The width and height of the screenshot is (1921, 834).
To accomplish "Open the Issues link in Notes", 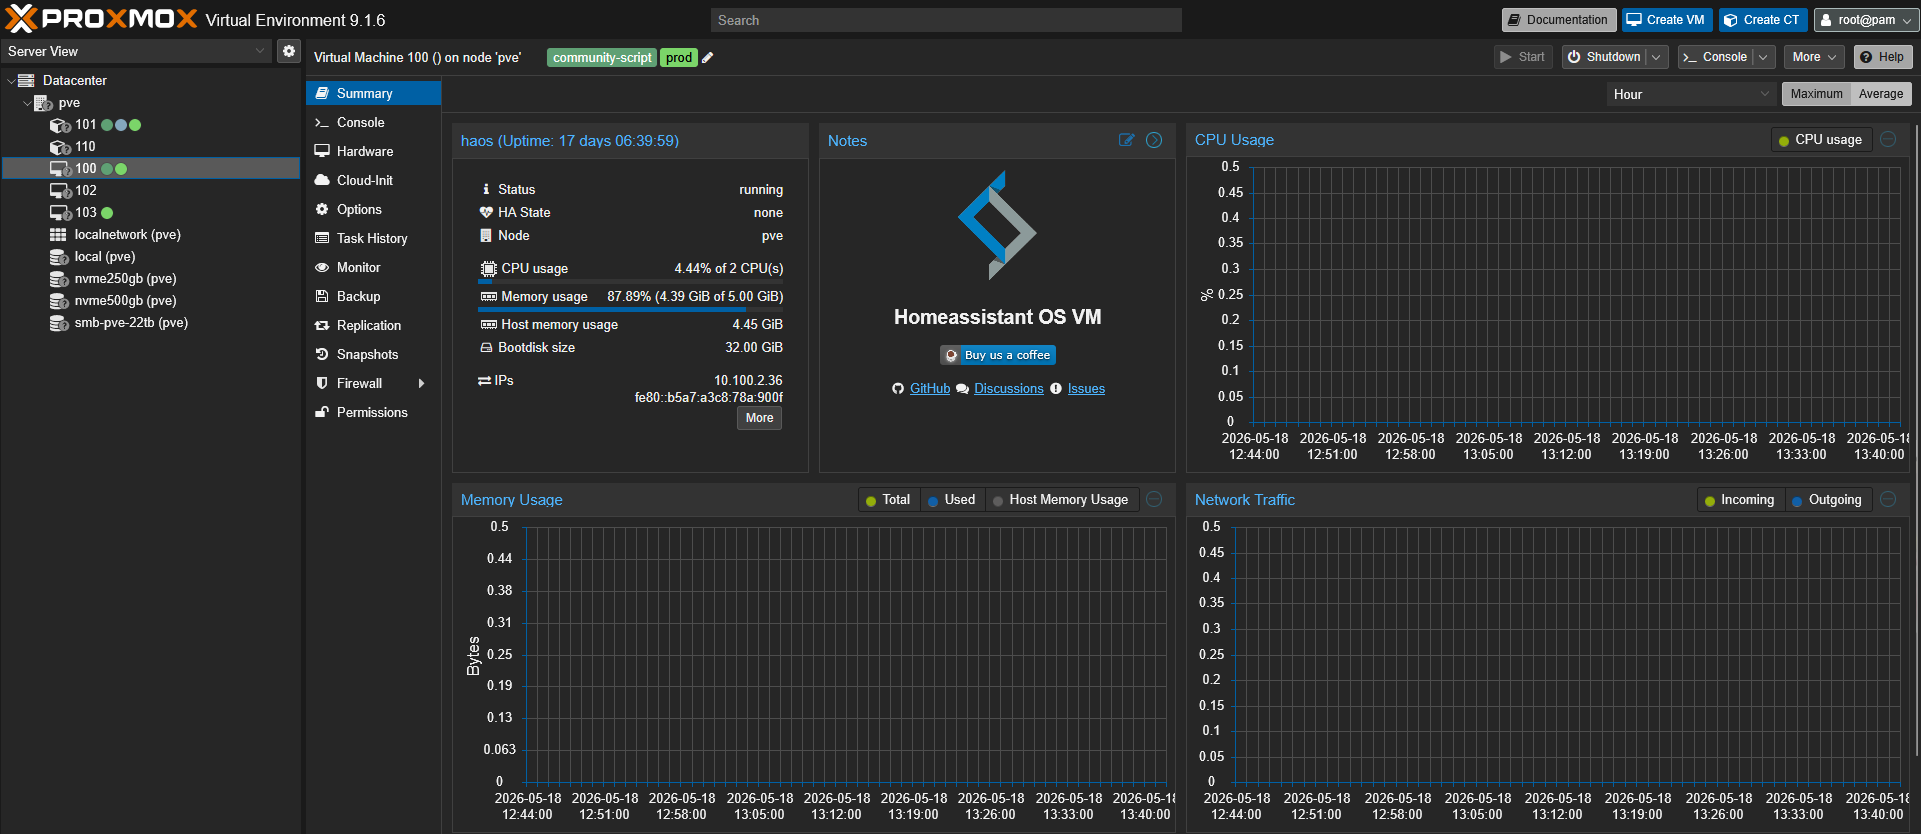I will (1086, 389).
